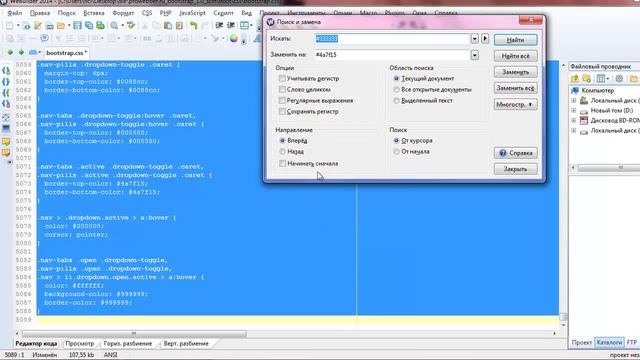Click the Найти button

(516, 40)
